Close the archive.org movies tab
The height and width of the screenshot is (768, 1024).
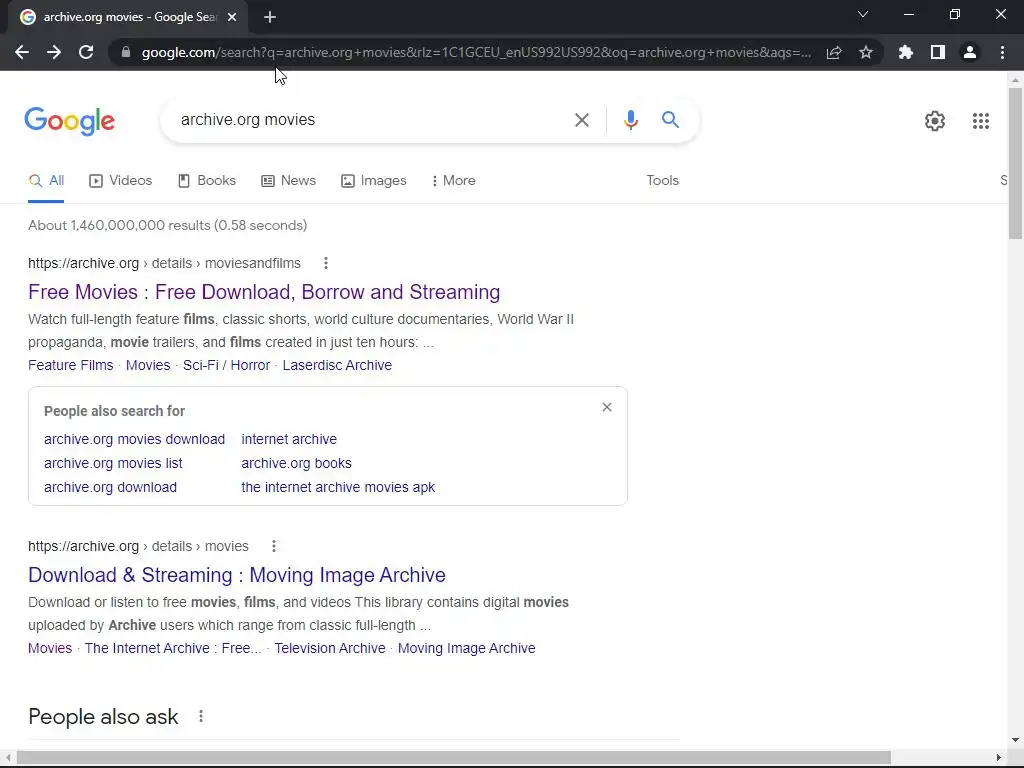[x=232, y=17]
